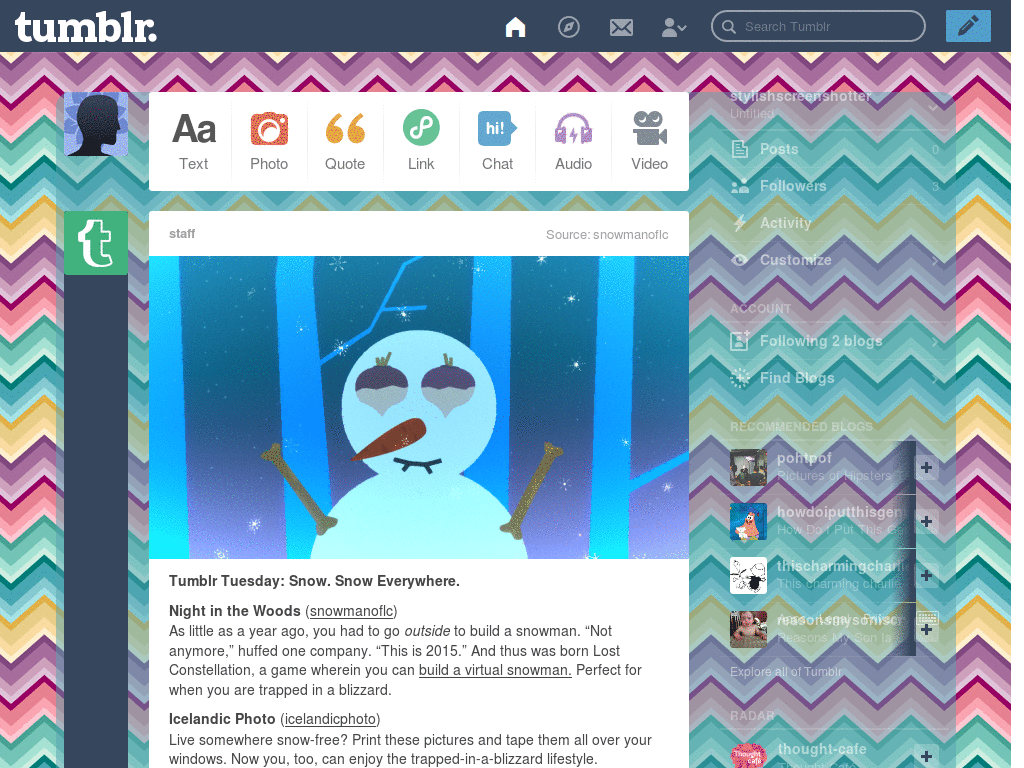Open the icelandicphoto link
This screenshot has width=1024, height=768.
point(330,719)
